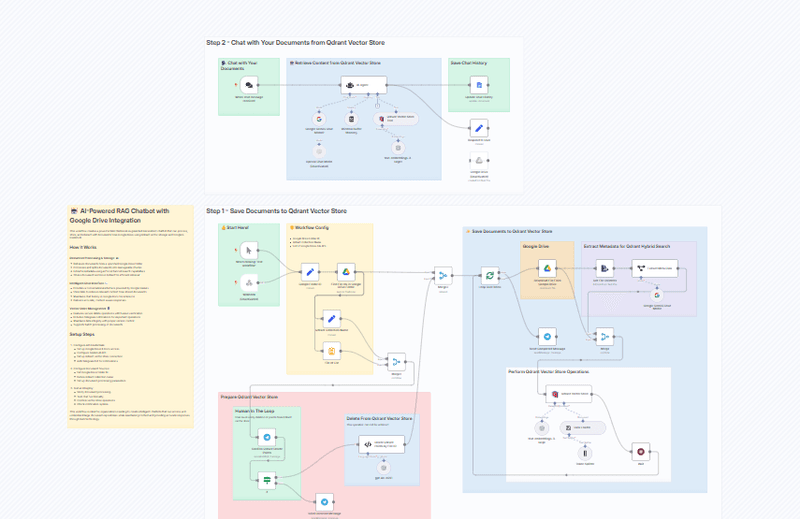Click the Step 2 Chat with Your Documents heading
This screenshot has width=800, height=519.
click(x=295, y=42)
